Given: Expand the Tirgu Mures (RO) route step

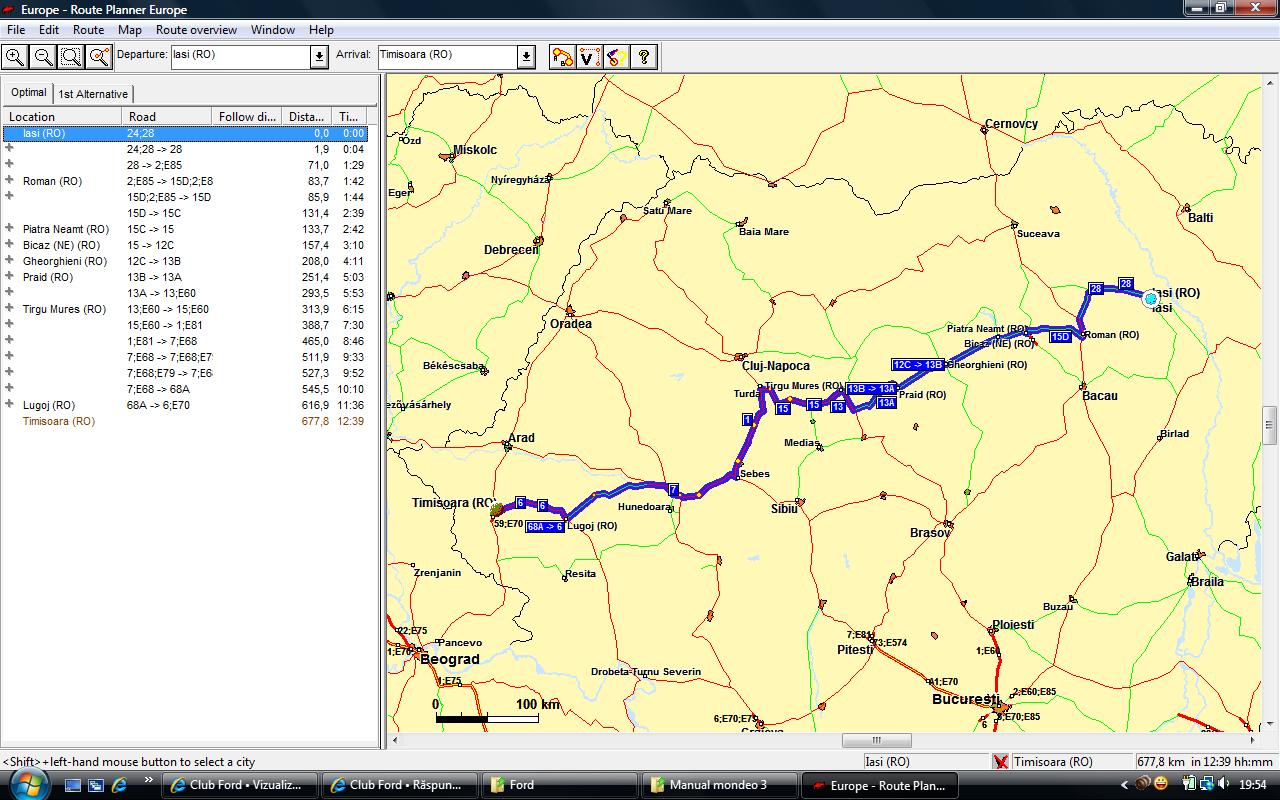Looking at the screenshot, I should click(x=10, y=309).
